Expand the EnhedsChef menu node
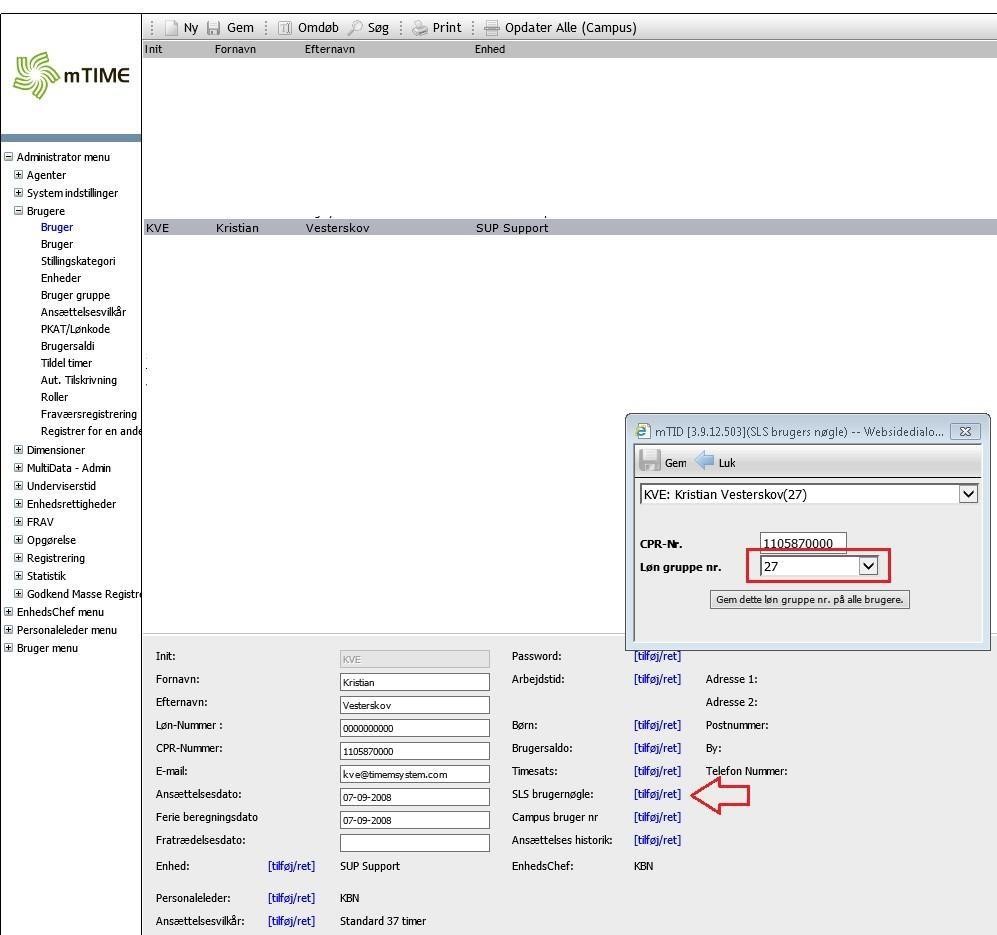The height and width of the screenshot is (935, 997). click(x=9, y=612)
